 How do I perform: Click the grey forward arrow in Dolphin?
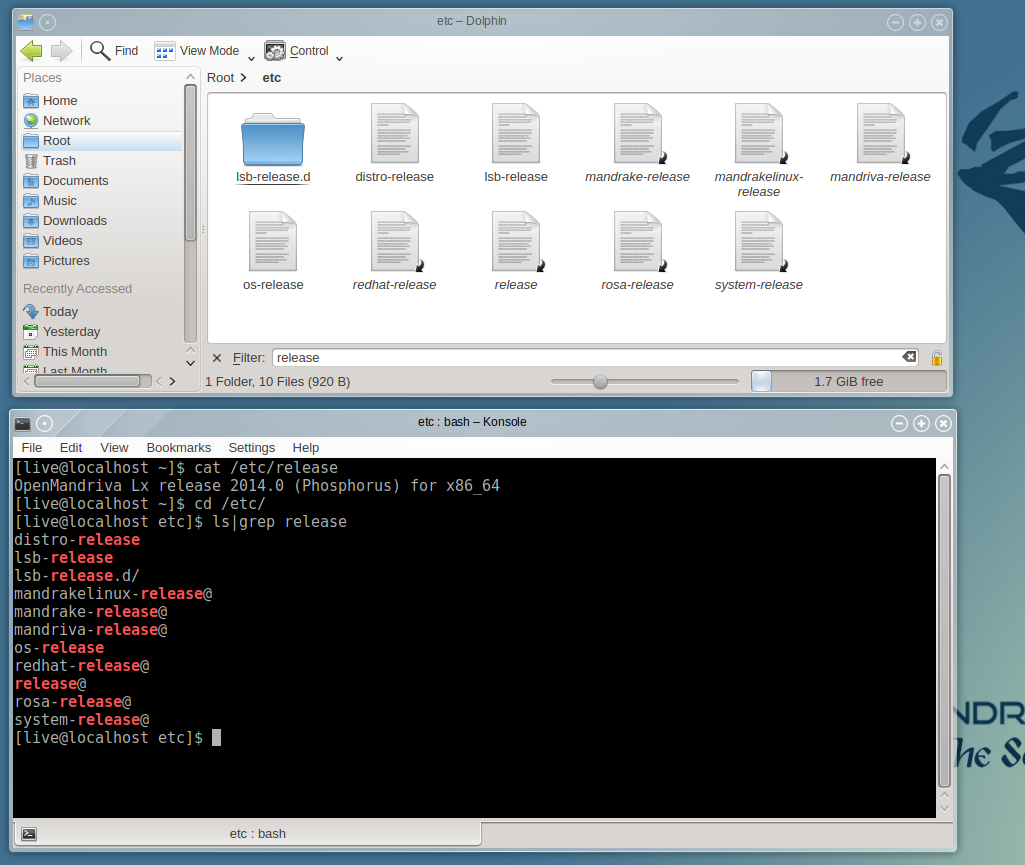click(61, 50)
